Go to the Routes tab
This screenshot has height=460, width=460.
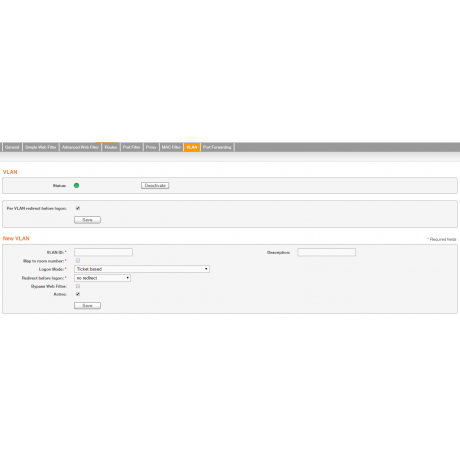coord(111,147)
